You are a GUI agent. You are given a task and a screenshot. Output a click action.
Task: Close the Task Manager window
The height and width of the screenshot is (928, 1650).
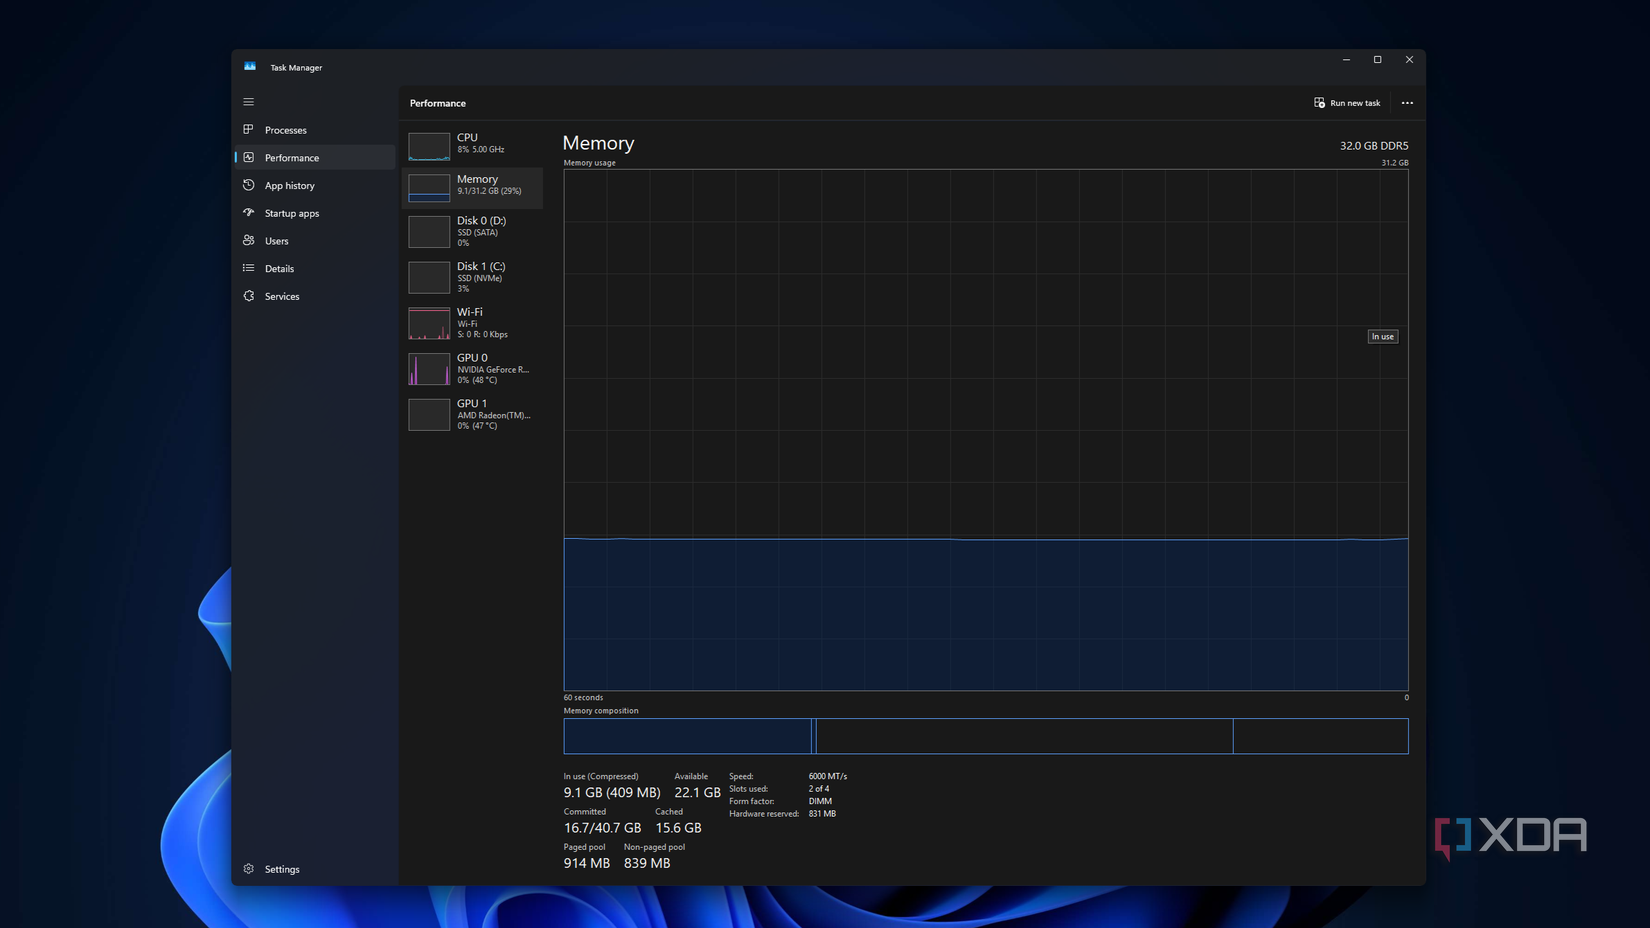coord(1410,60)
